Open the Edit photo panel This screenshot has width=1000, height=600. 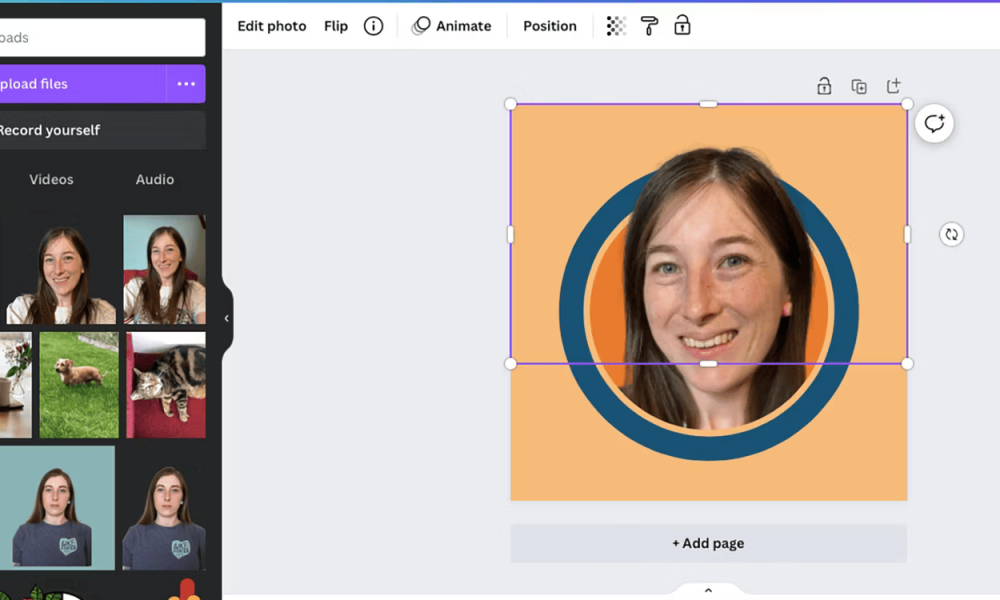coord(272,26)
